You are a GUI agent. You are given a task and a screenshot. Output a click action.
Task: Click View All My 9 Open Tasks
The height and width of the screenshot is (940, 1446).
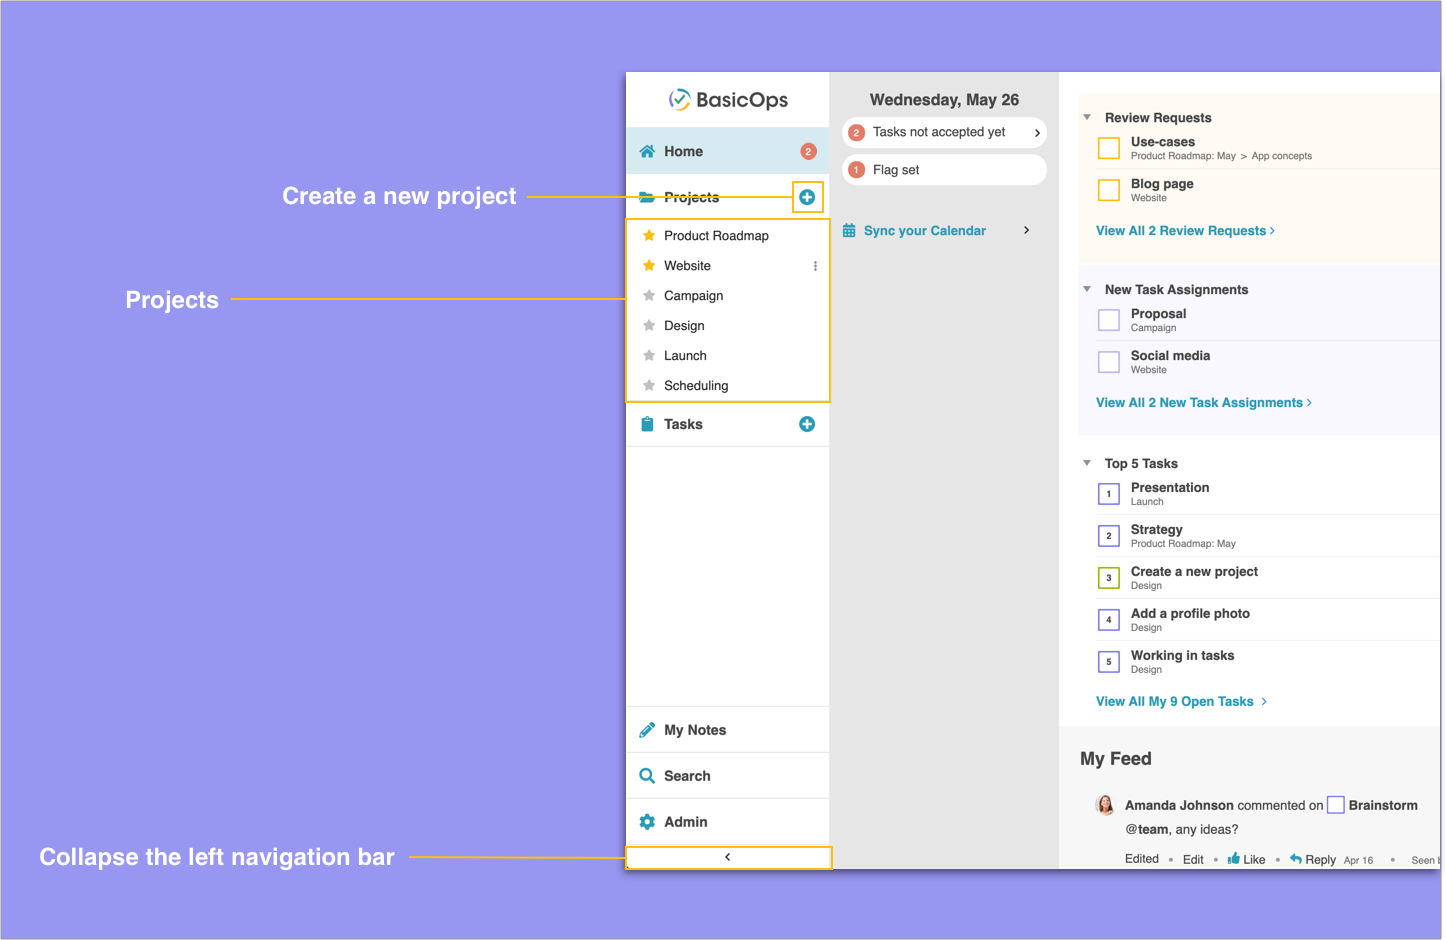pos(1180,702)
